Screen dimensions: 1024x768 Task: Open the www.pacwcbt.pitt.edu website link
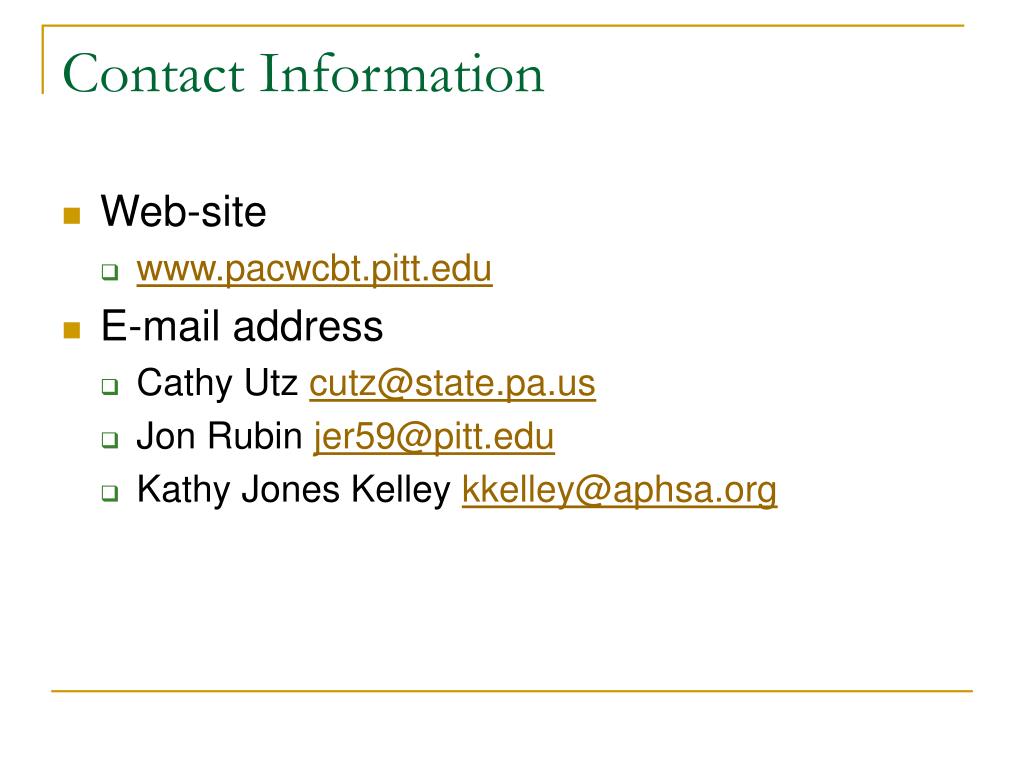click(314, 269)
